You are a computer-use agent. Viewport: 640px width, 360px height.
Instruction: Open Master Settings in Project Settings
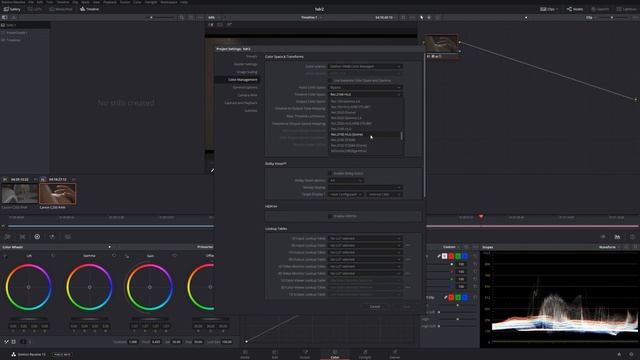point(245,64)
